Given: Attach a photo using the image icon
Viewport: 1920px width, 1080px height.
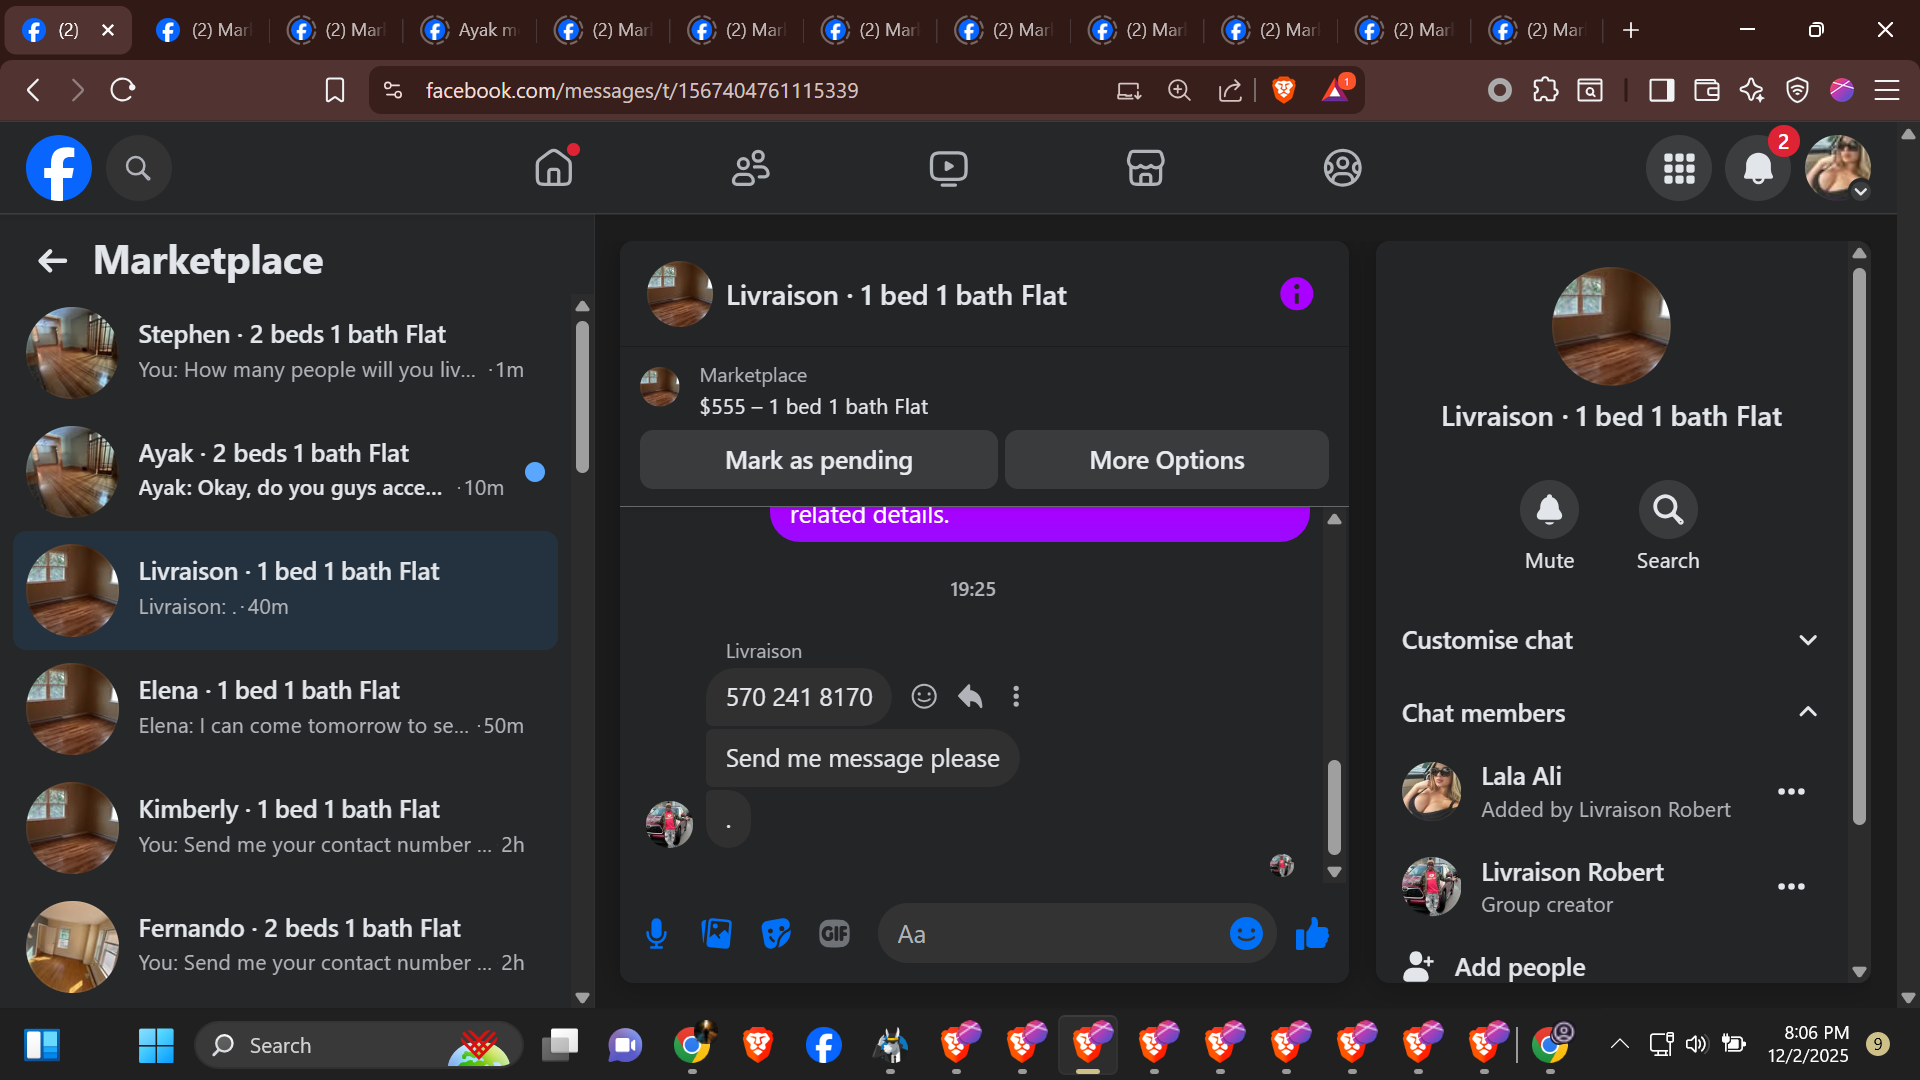Looking at the screenshot, I should (716, 934).
